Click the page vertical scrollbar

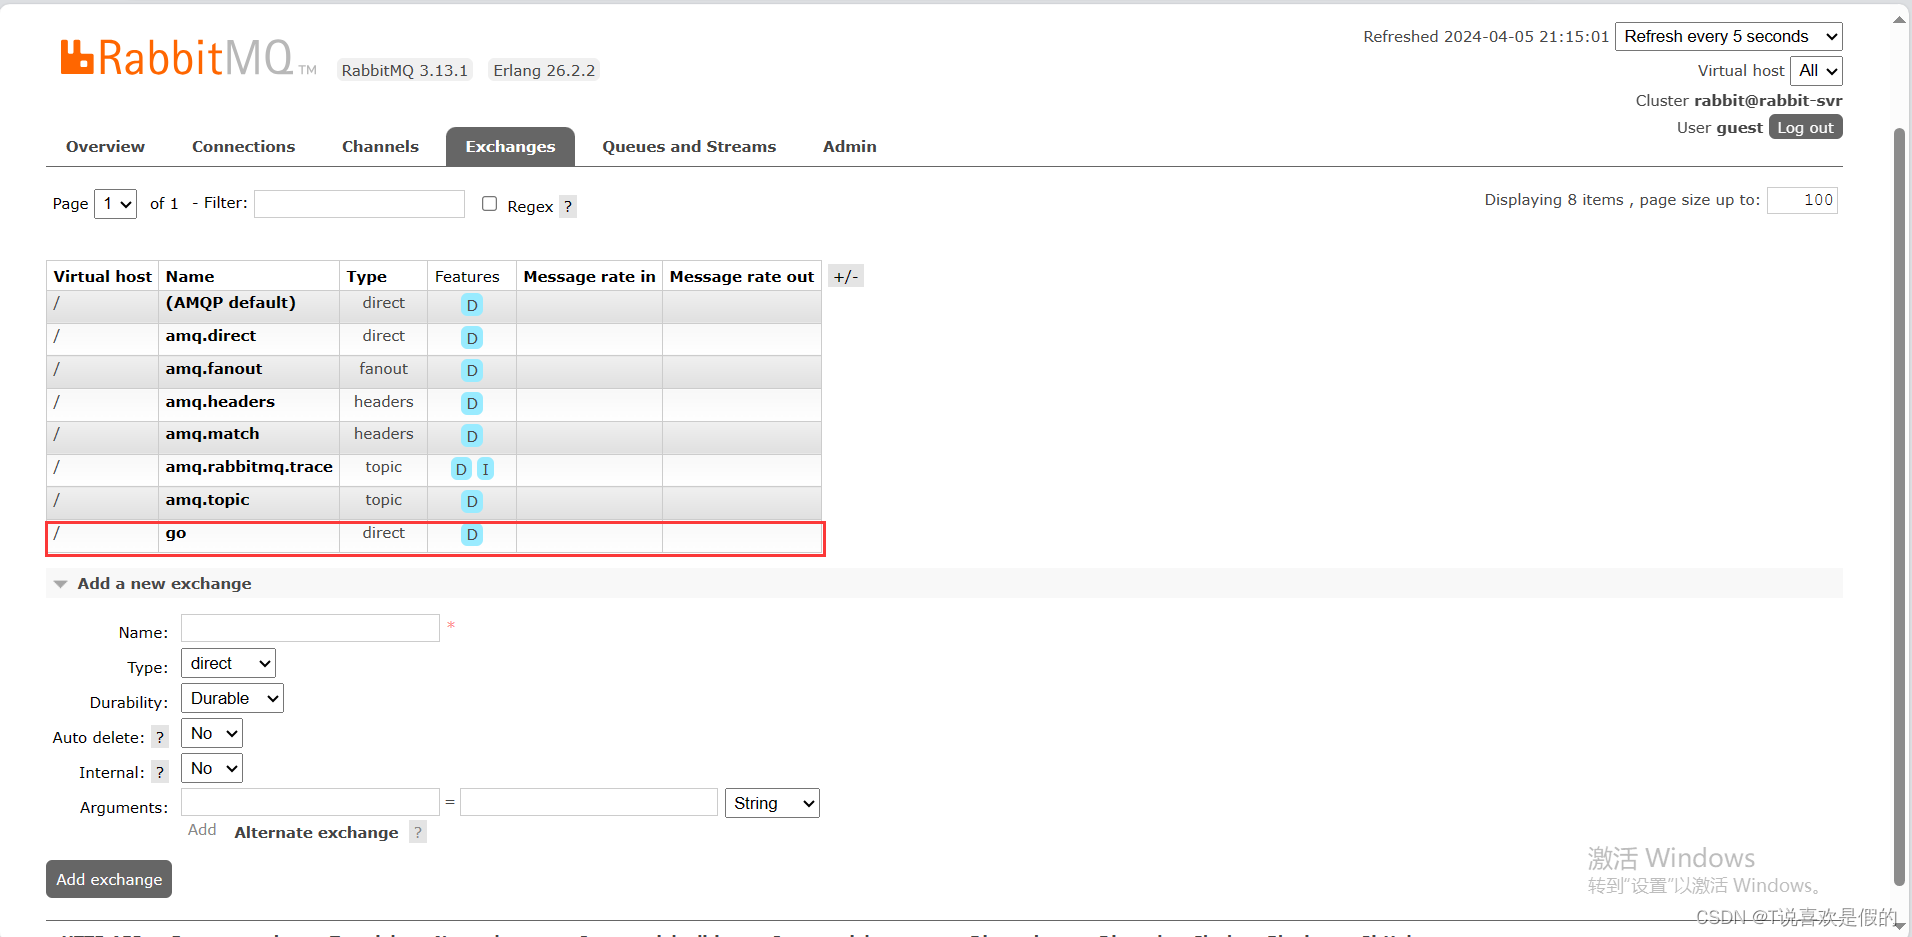(x=1899, y=505)
